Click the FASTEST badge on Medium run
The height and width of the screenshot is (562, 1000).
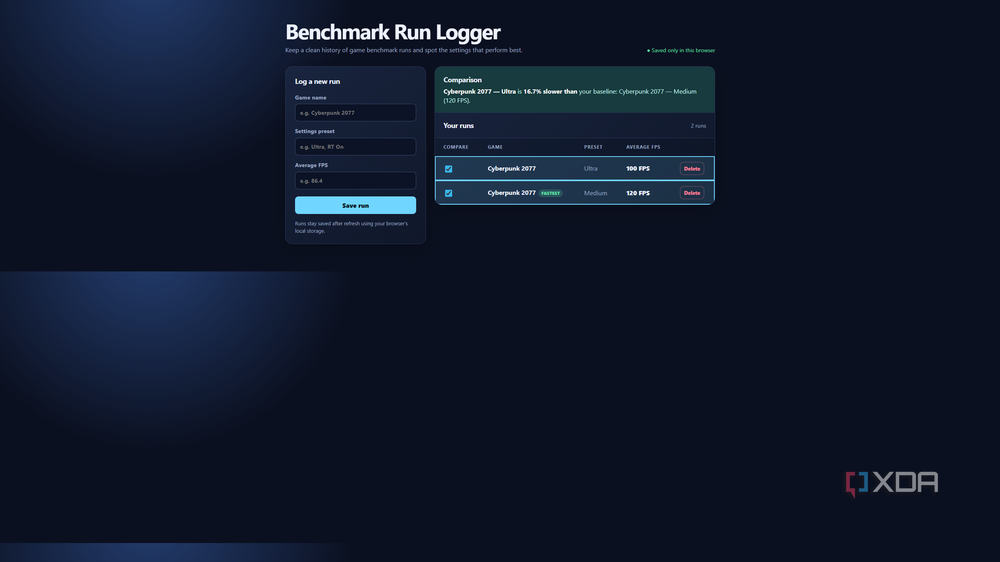click(x=550, y=193)
